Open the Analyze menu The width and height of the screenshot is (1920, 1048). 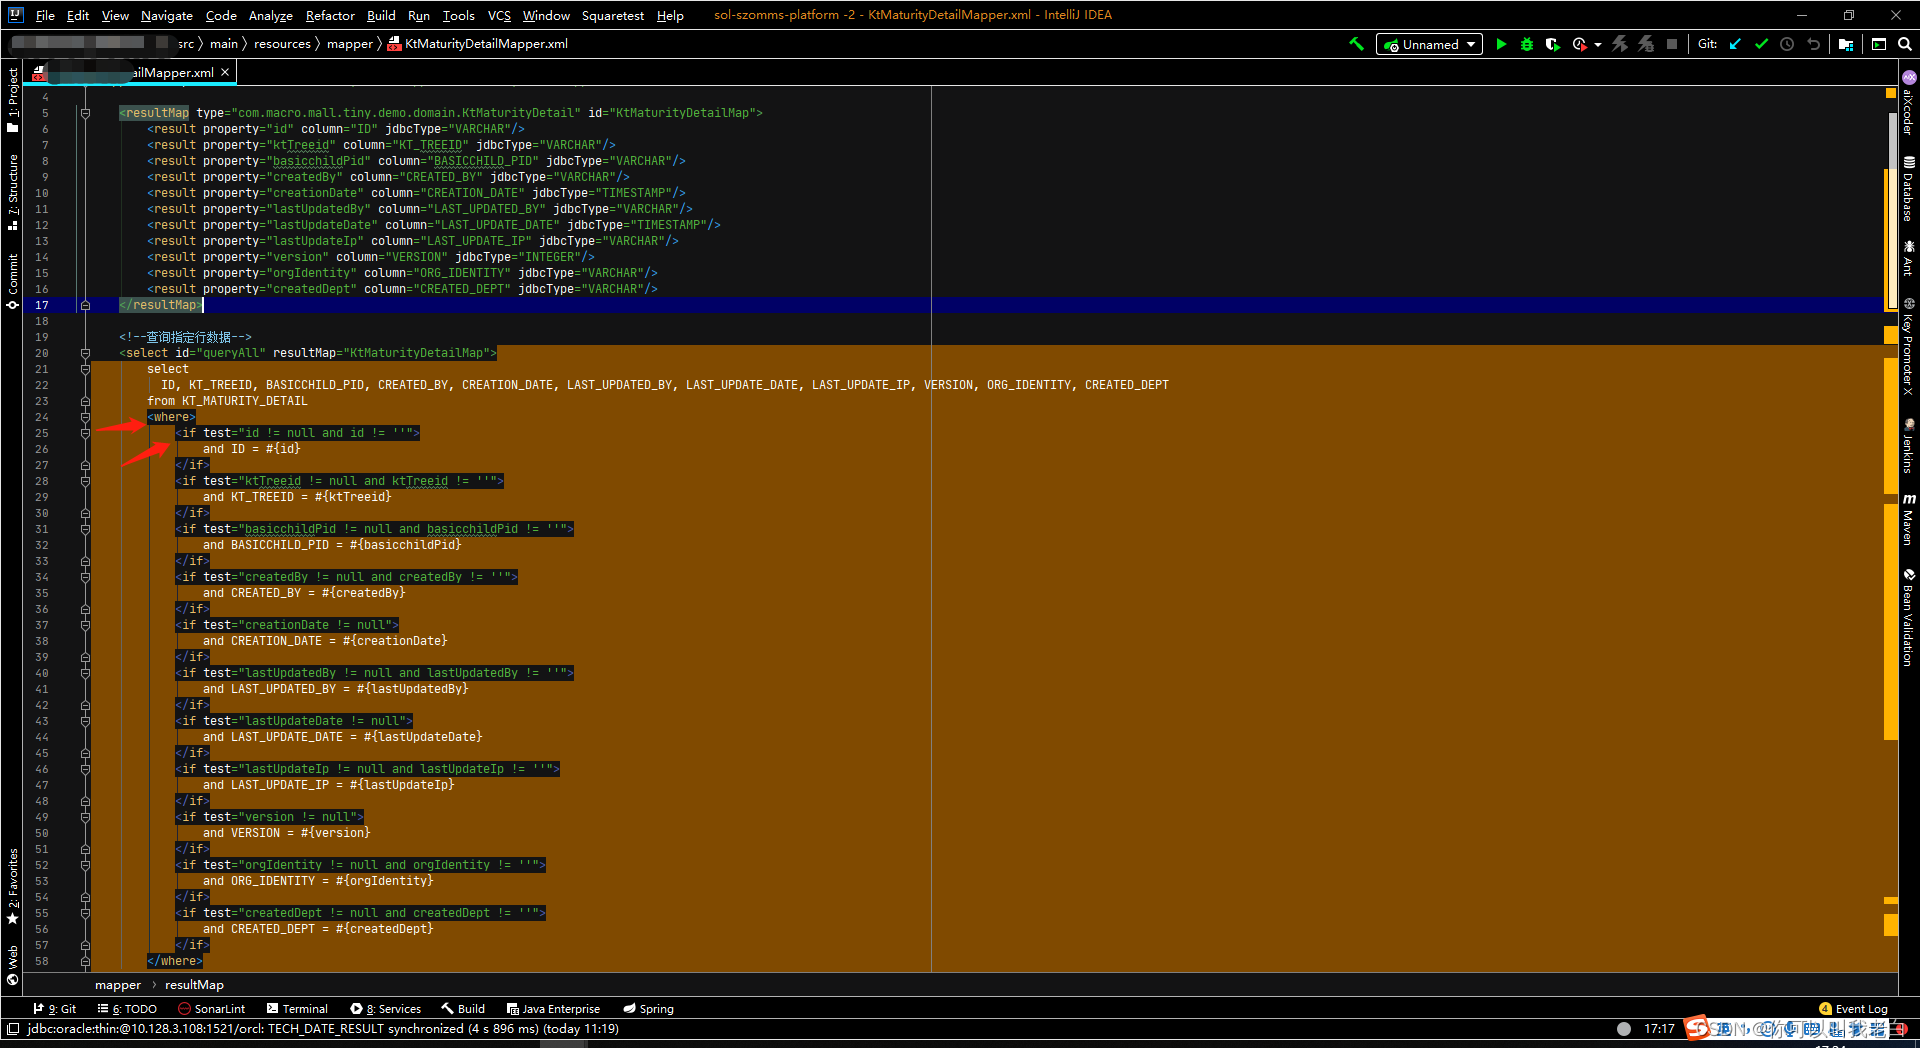[270, 15]
